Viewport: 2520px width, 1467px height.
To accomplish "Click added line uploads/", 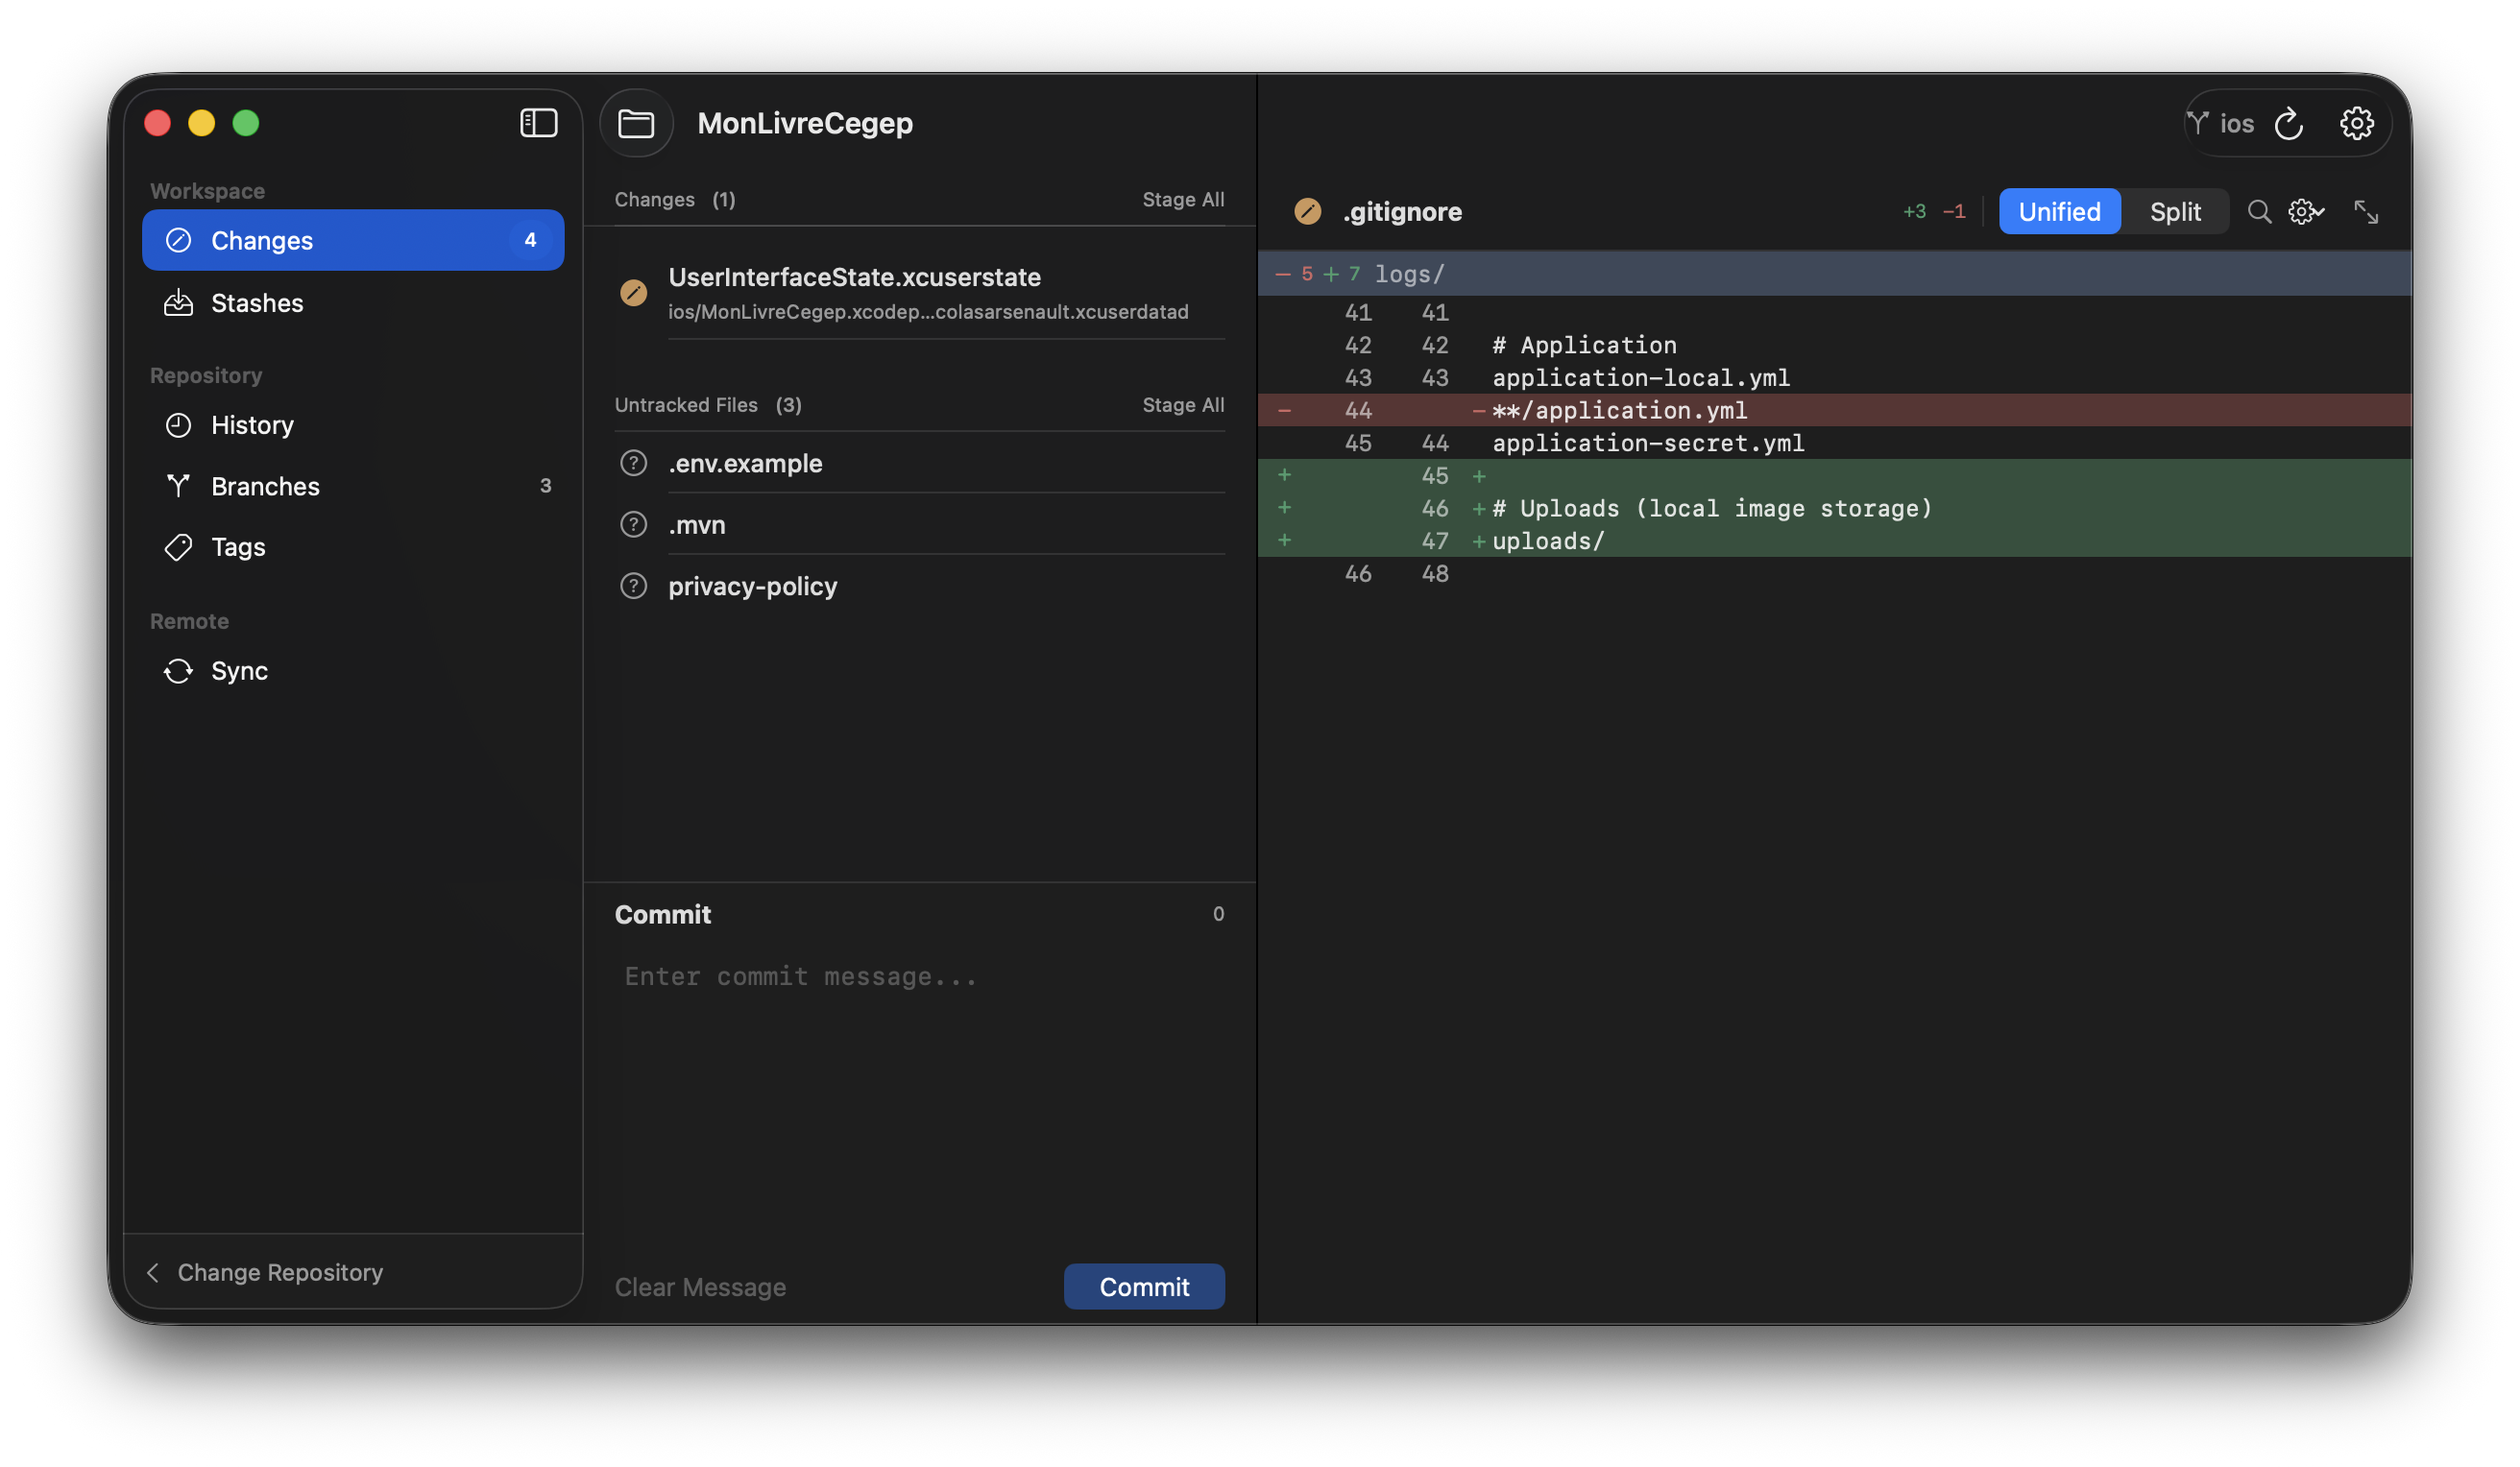I will pyautogui.click(x=1834, y=541).
